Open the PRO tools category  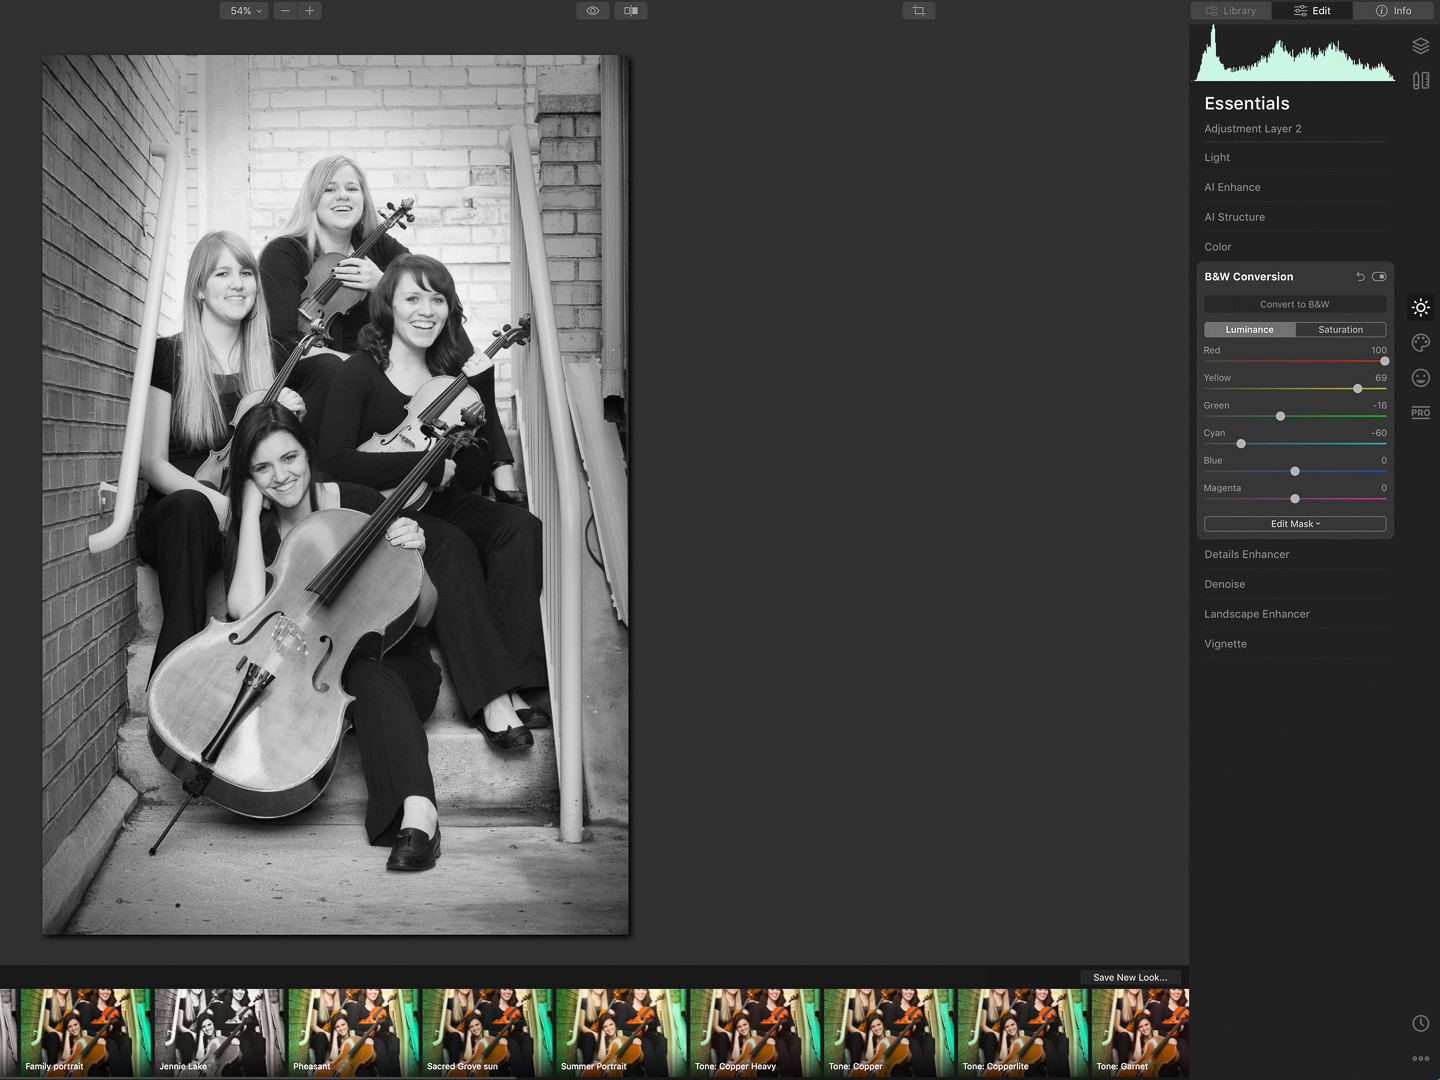1420,413
